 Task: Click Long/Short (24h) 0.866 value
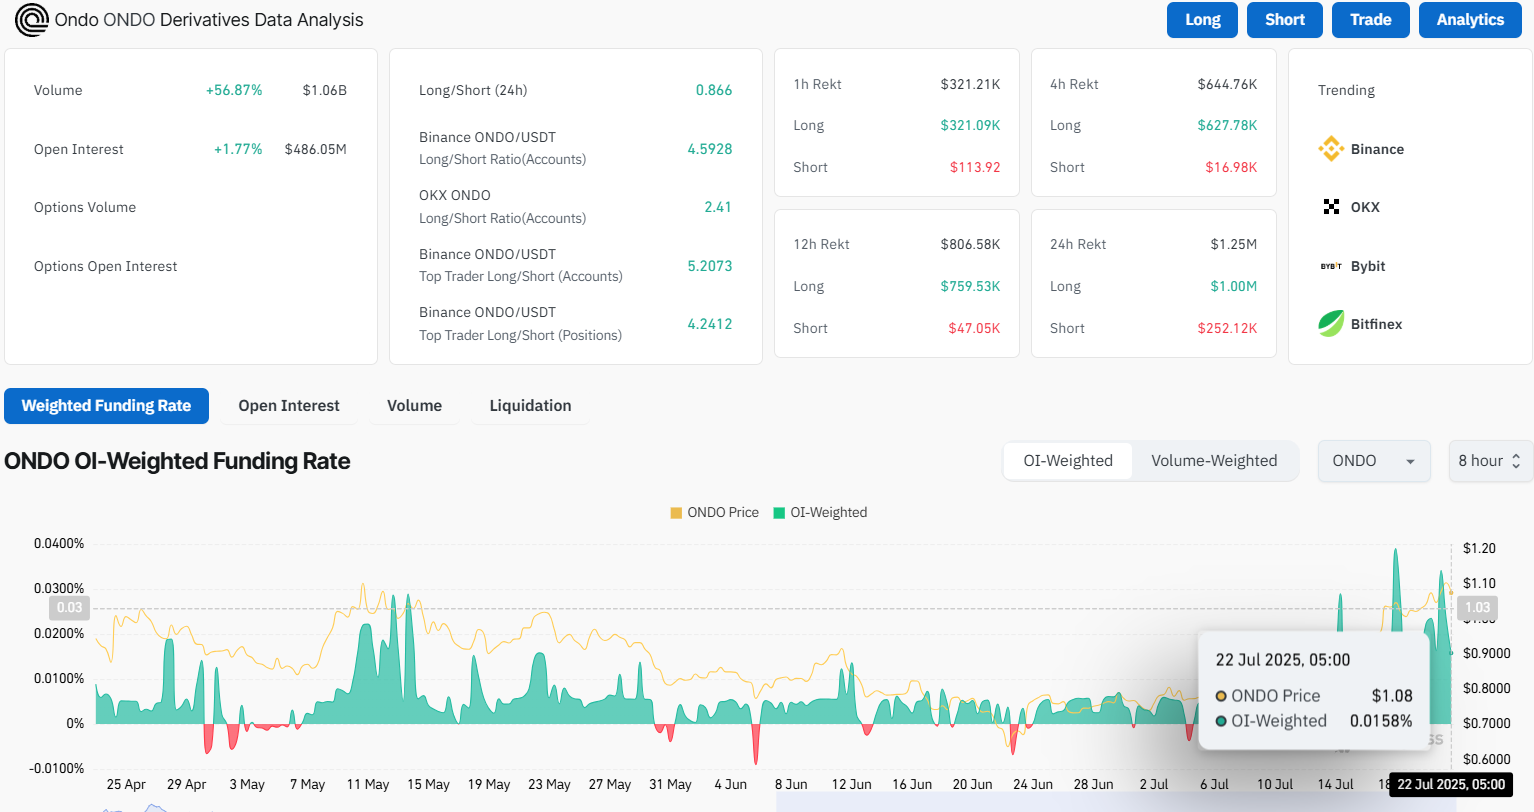(714, 90)
